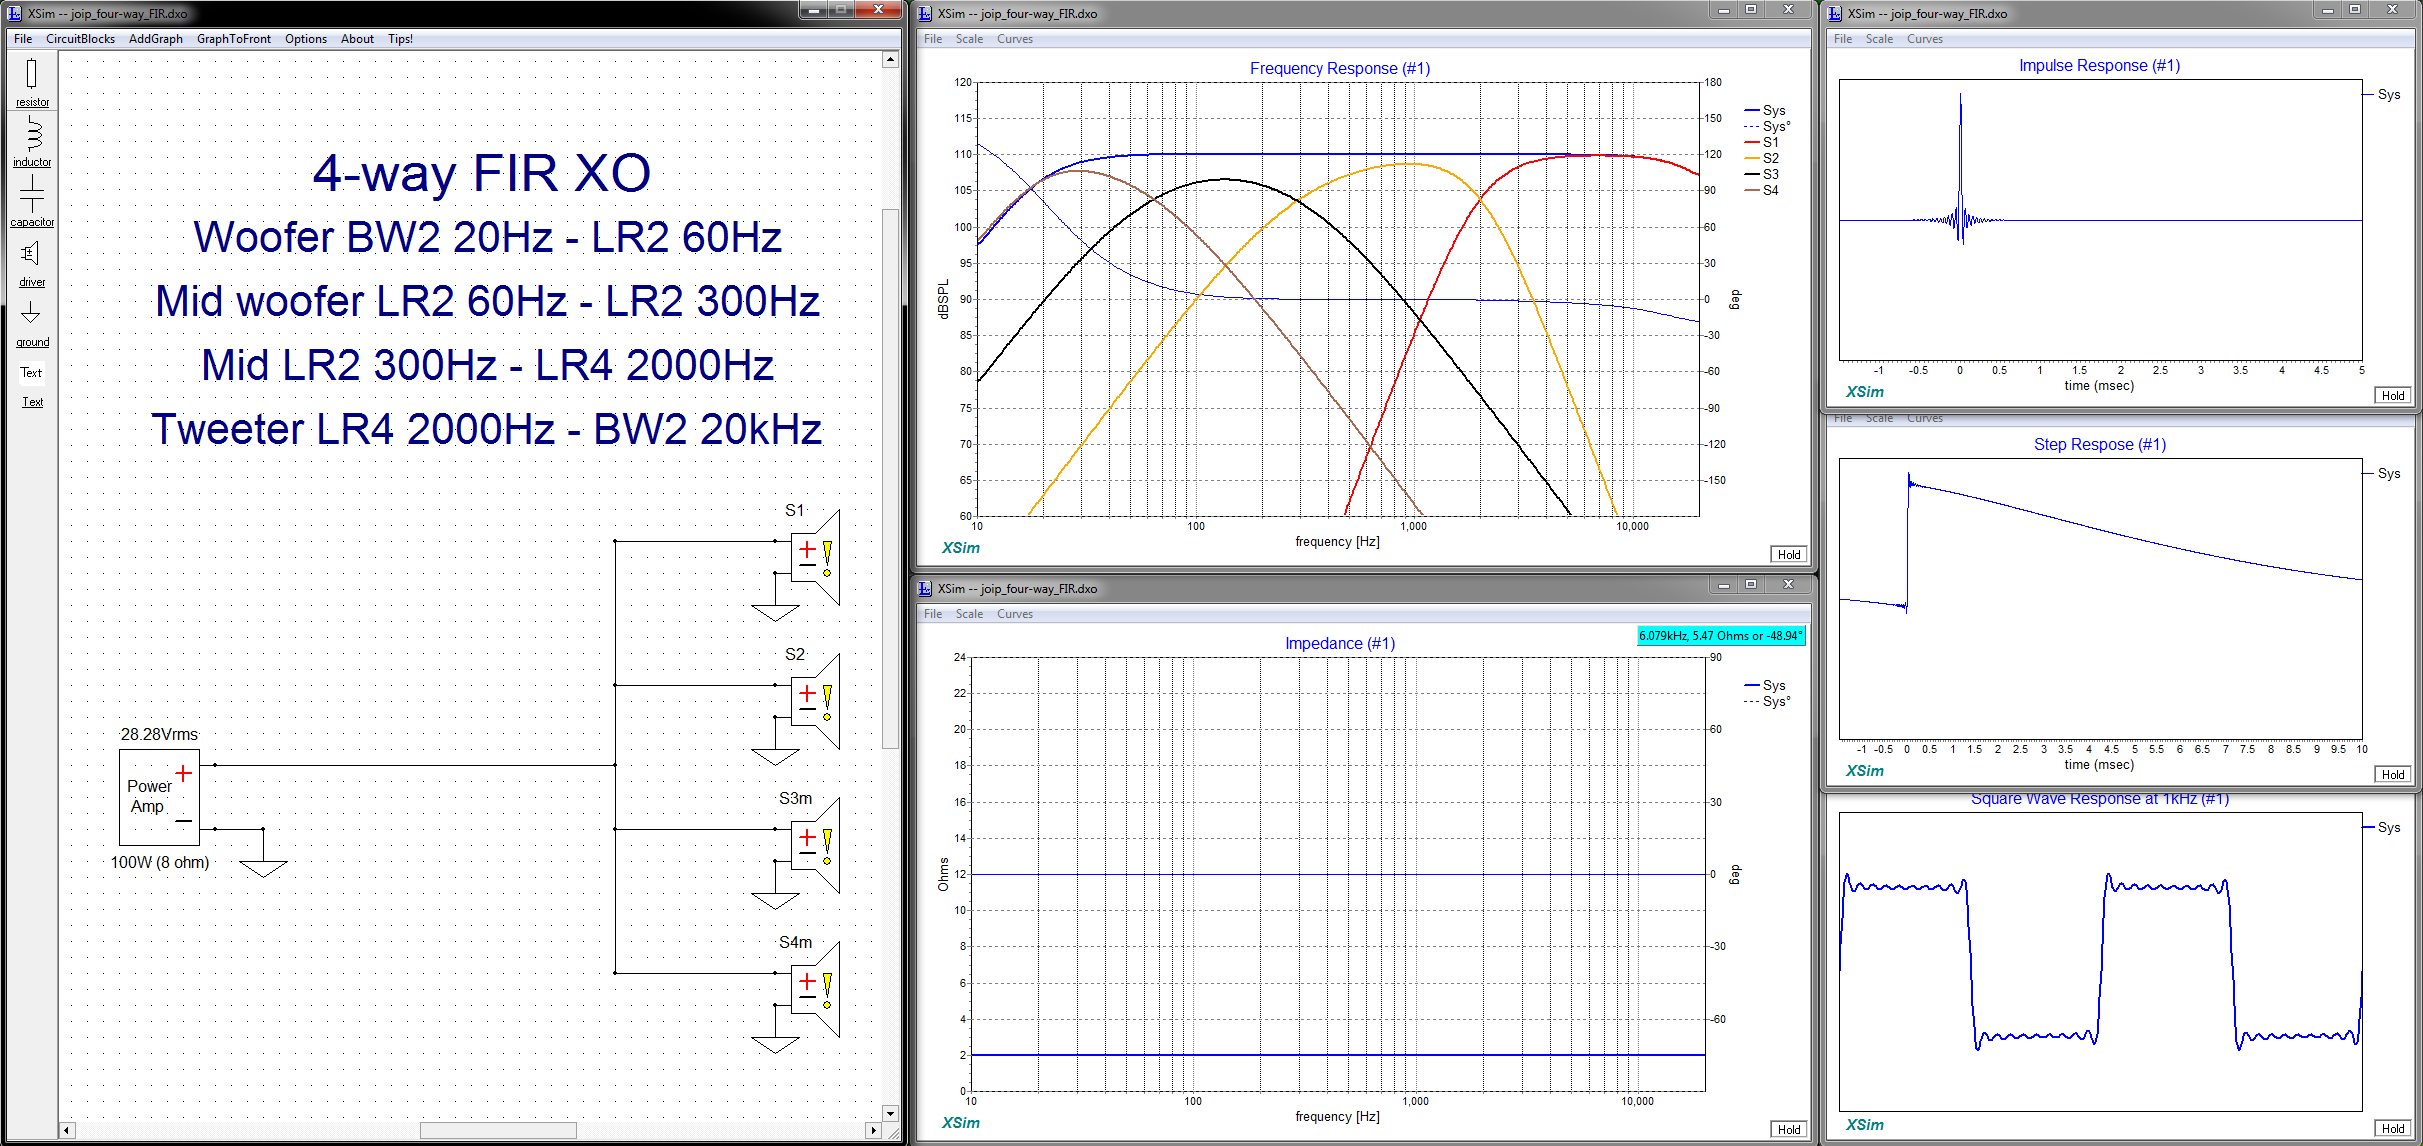
Task: Click the scroll left arrow of circuit canvas
Action: pyautogui.click(x=67, y=1130)
